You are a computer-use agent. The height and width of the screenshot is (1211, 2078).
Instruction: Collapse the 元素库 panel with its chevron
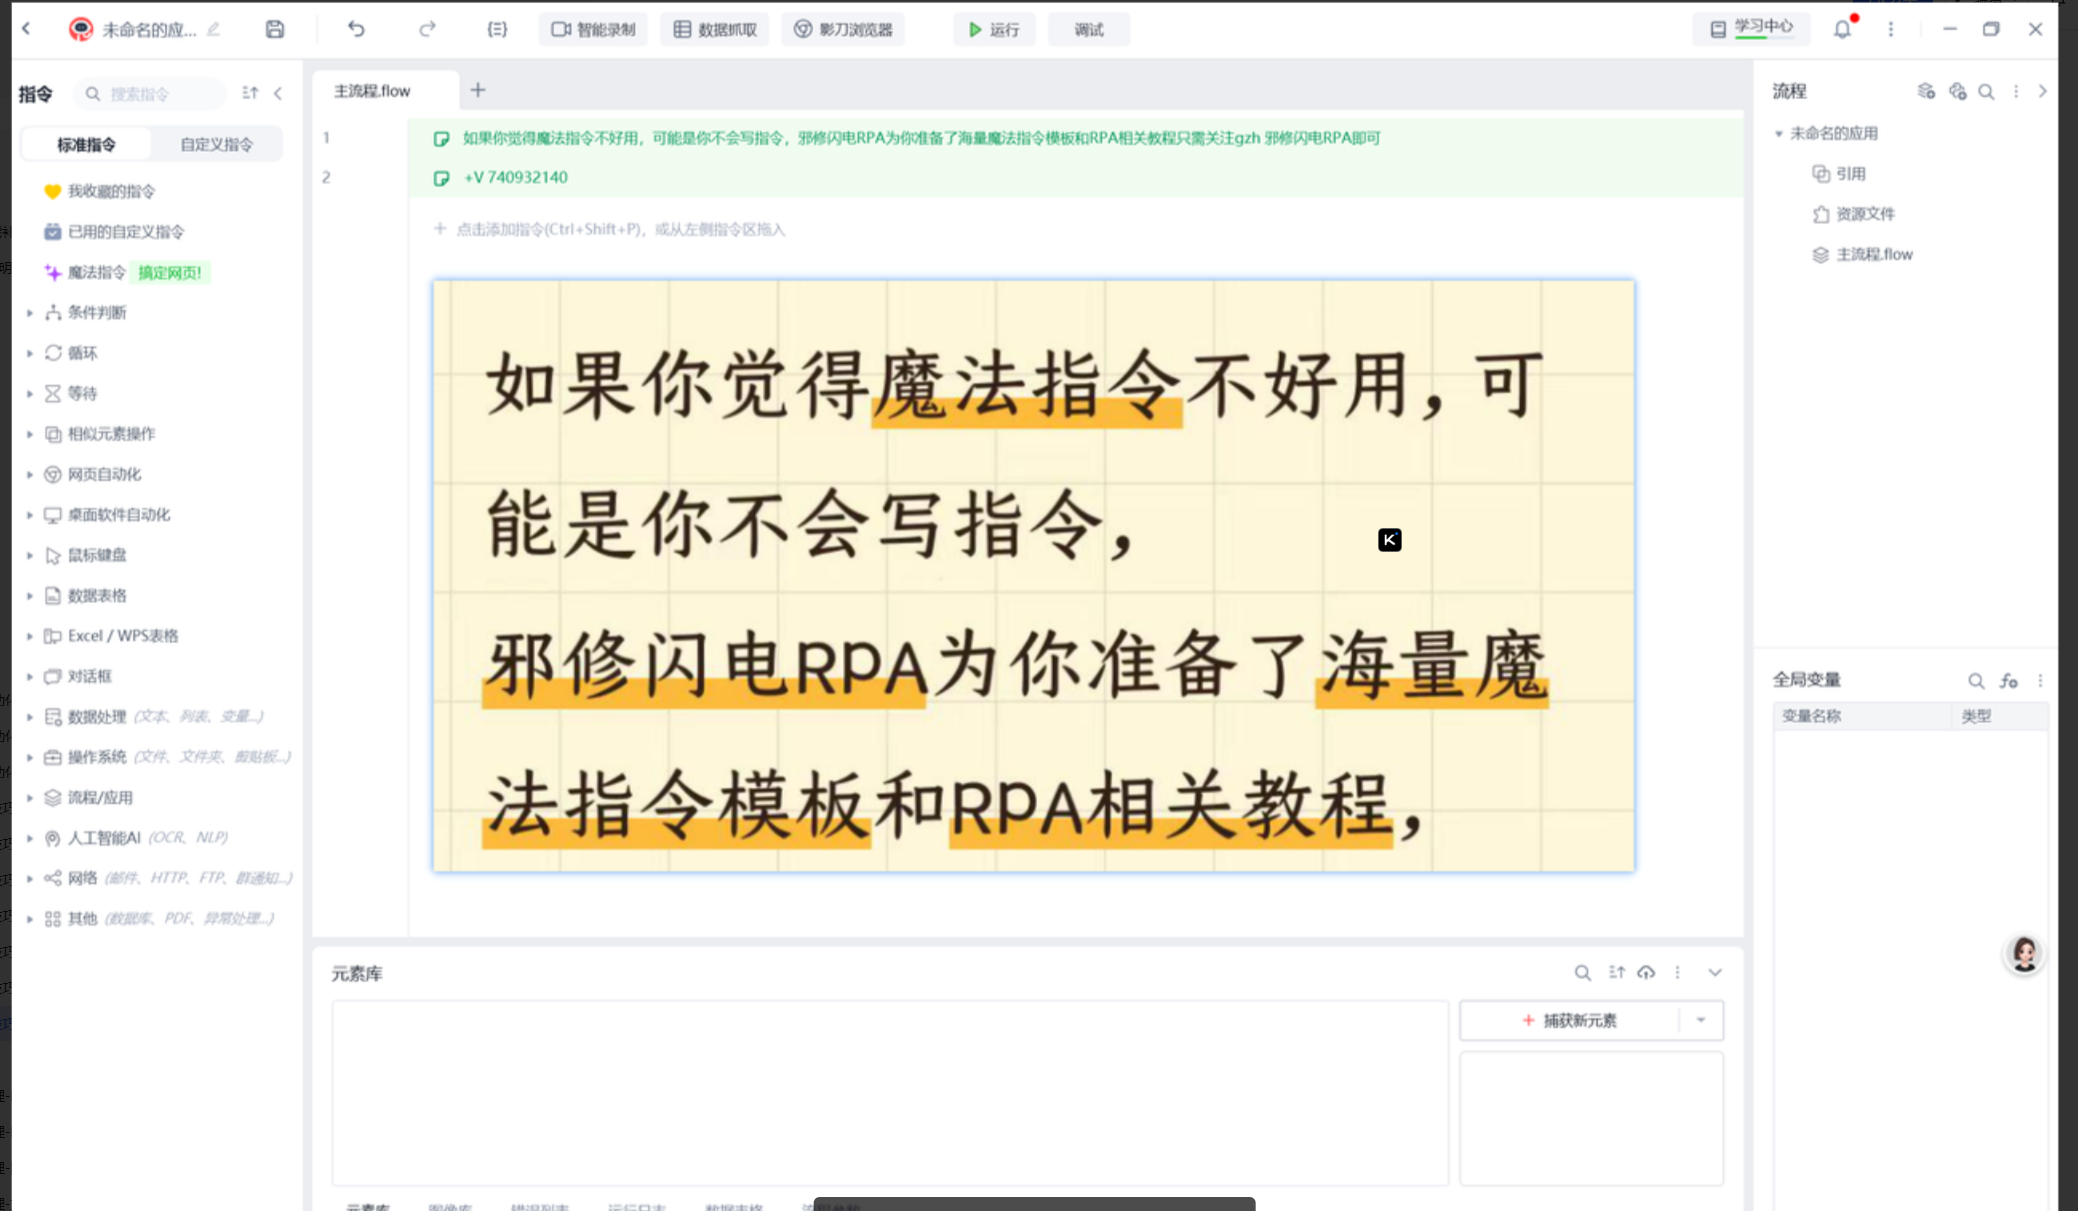tap(1714, 972)
